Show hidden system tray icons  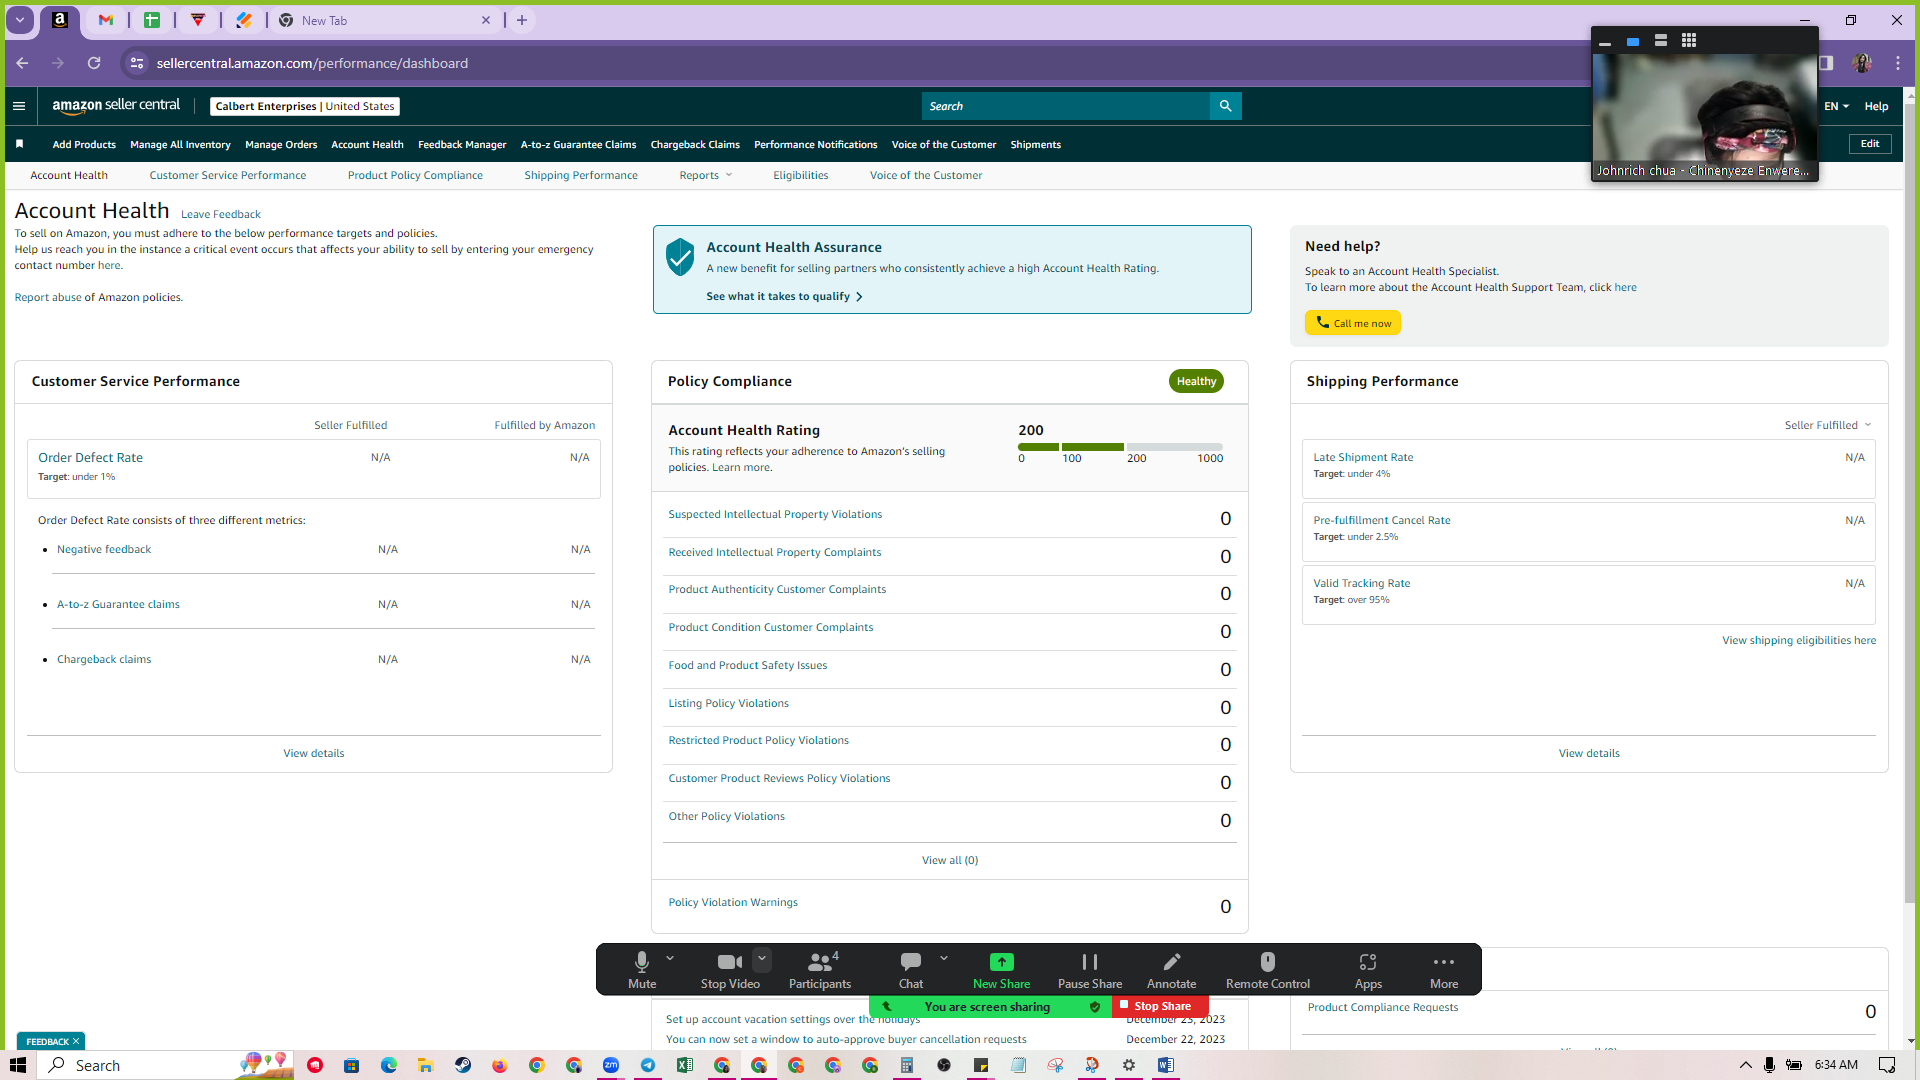coord(1746,1065)
